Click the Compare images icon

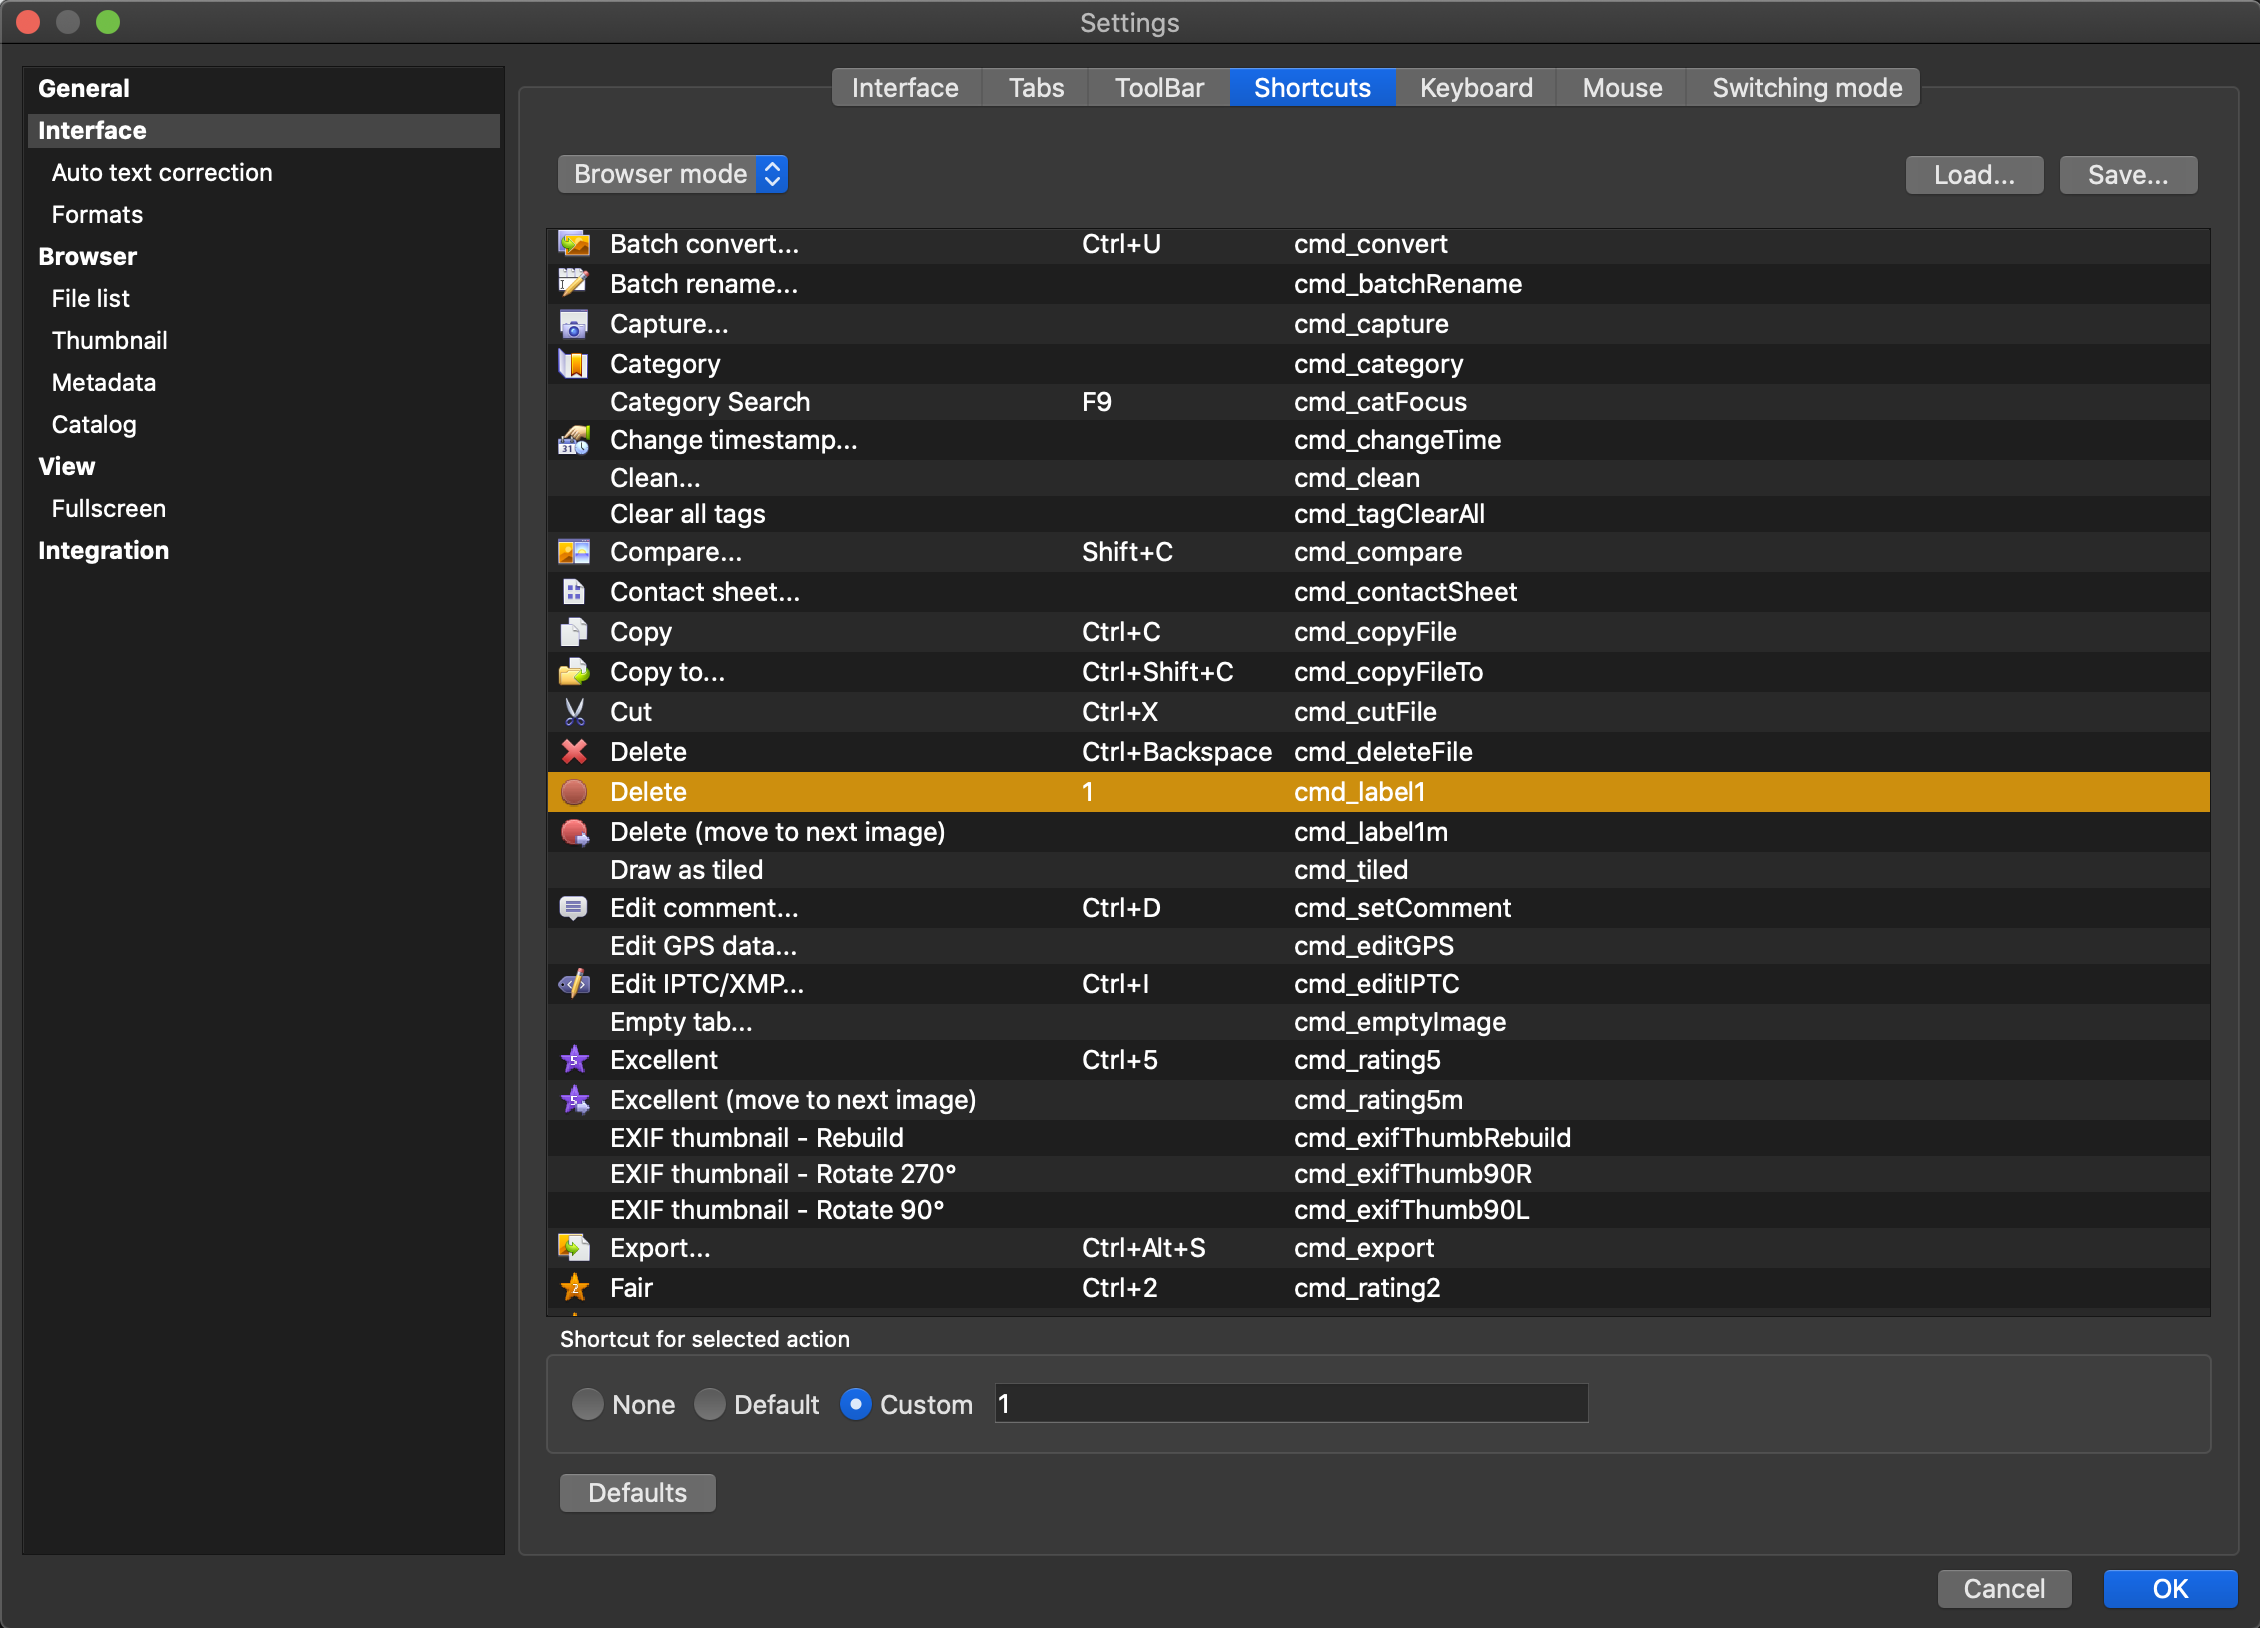[x=574, y=552]
